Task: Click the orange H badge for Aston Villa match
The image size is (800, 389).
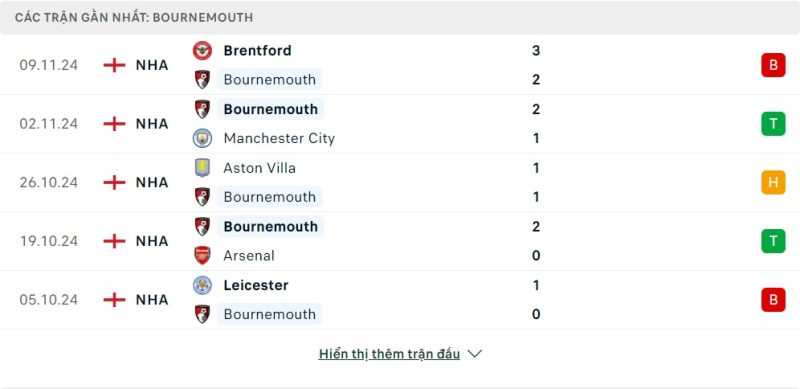Action: coord(773,182)
